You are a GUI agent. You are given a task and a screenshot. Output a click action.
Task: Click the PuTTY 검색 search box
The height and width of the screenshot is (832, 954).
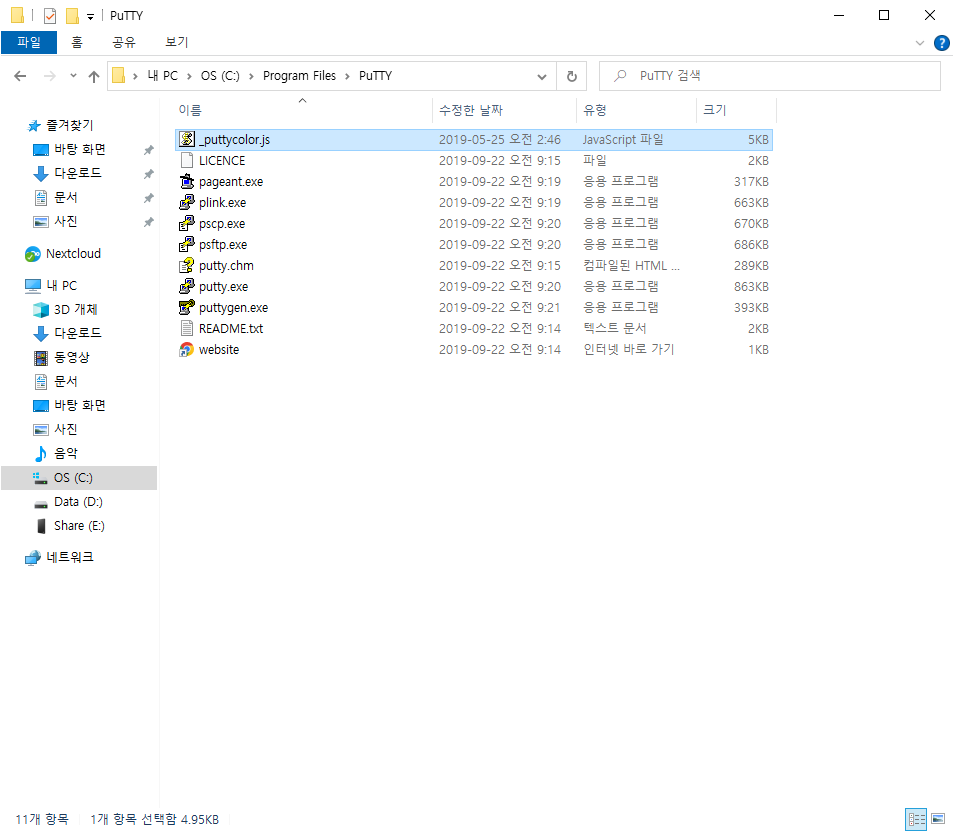[770, 76]
